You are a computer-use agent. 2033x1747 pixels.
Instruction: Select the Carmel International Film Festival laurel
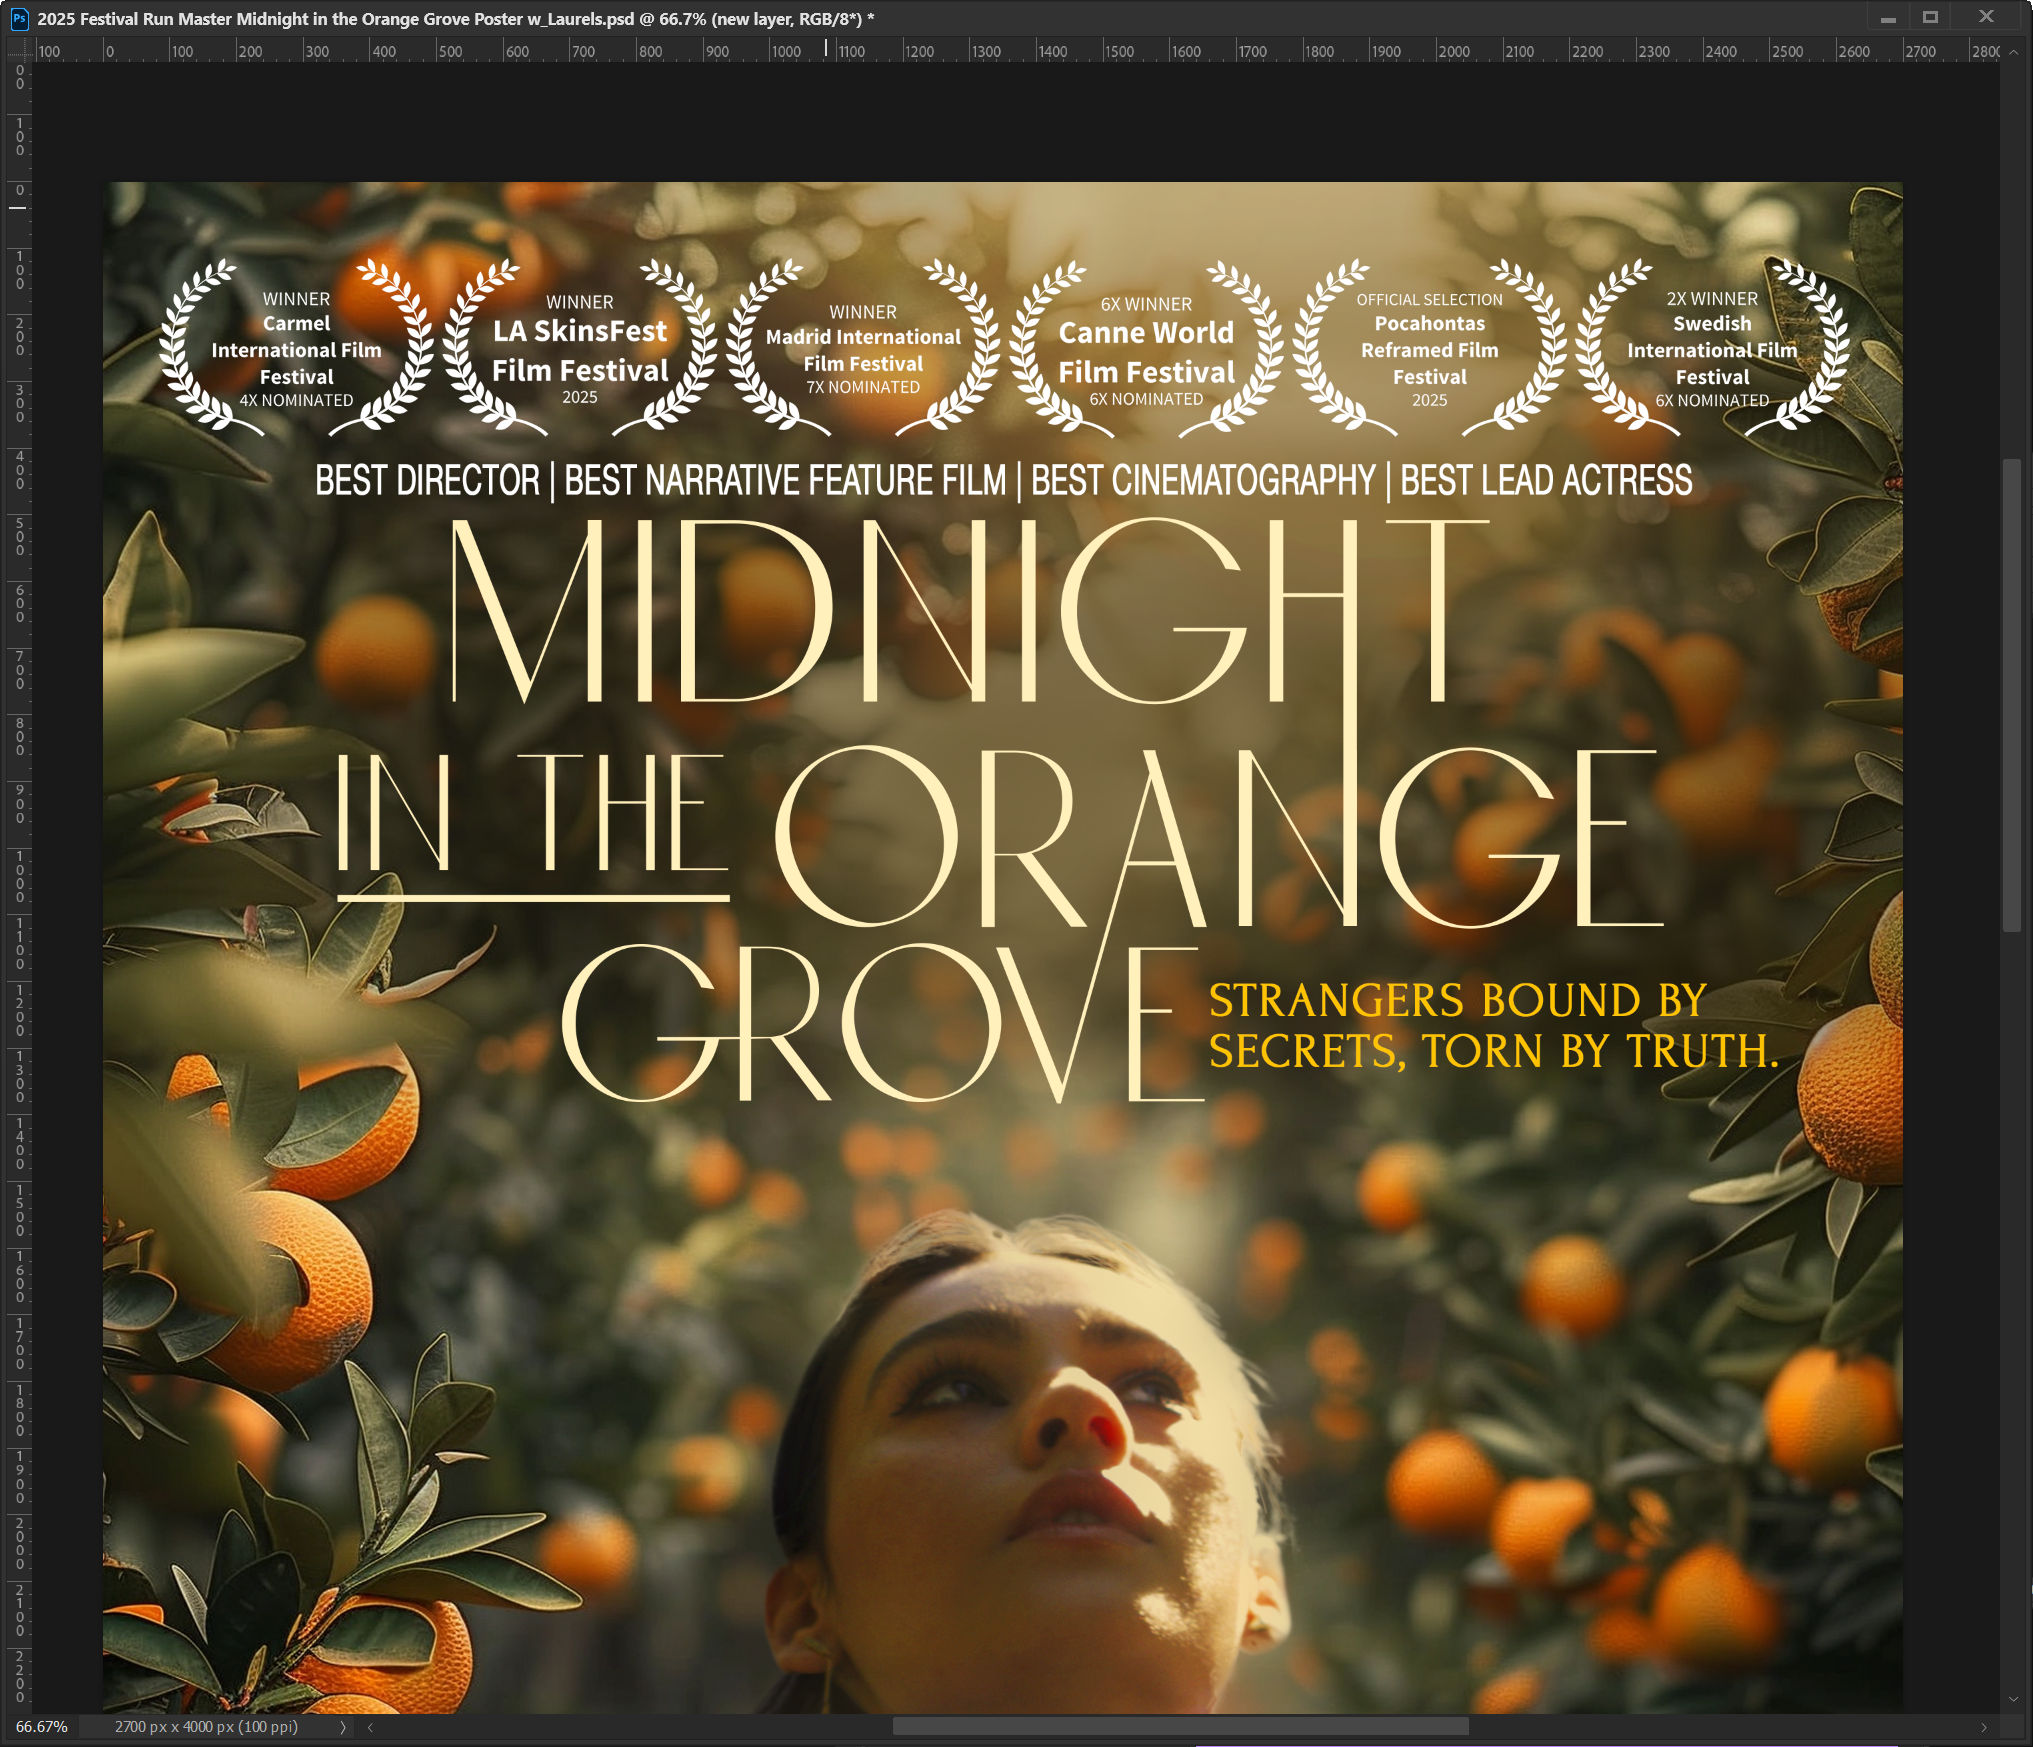296,349
